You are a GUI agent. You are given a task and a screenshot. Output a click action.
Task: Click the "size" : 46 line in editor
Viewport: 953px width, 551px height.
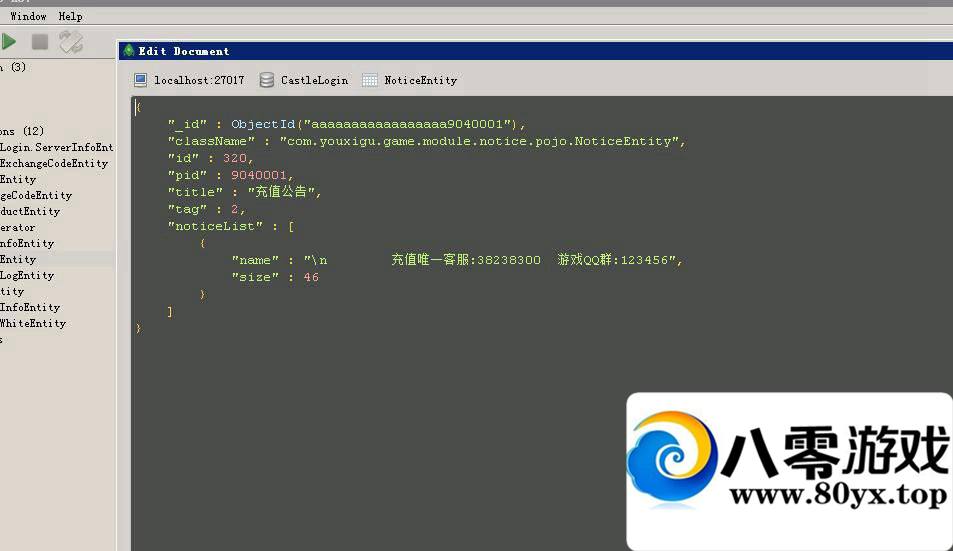click(x=275, y=277)
